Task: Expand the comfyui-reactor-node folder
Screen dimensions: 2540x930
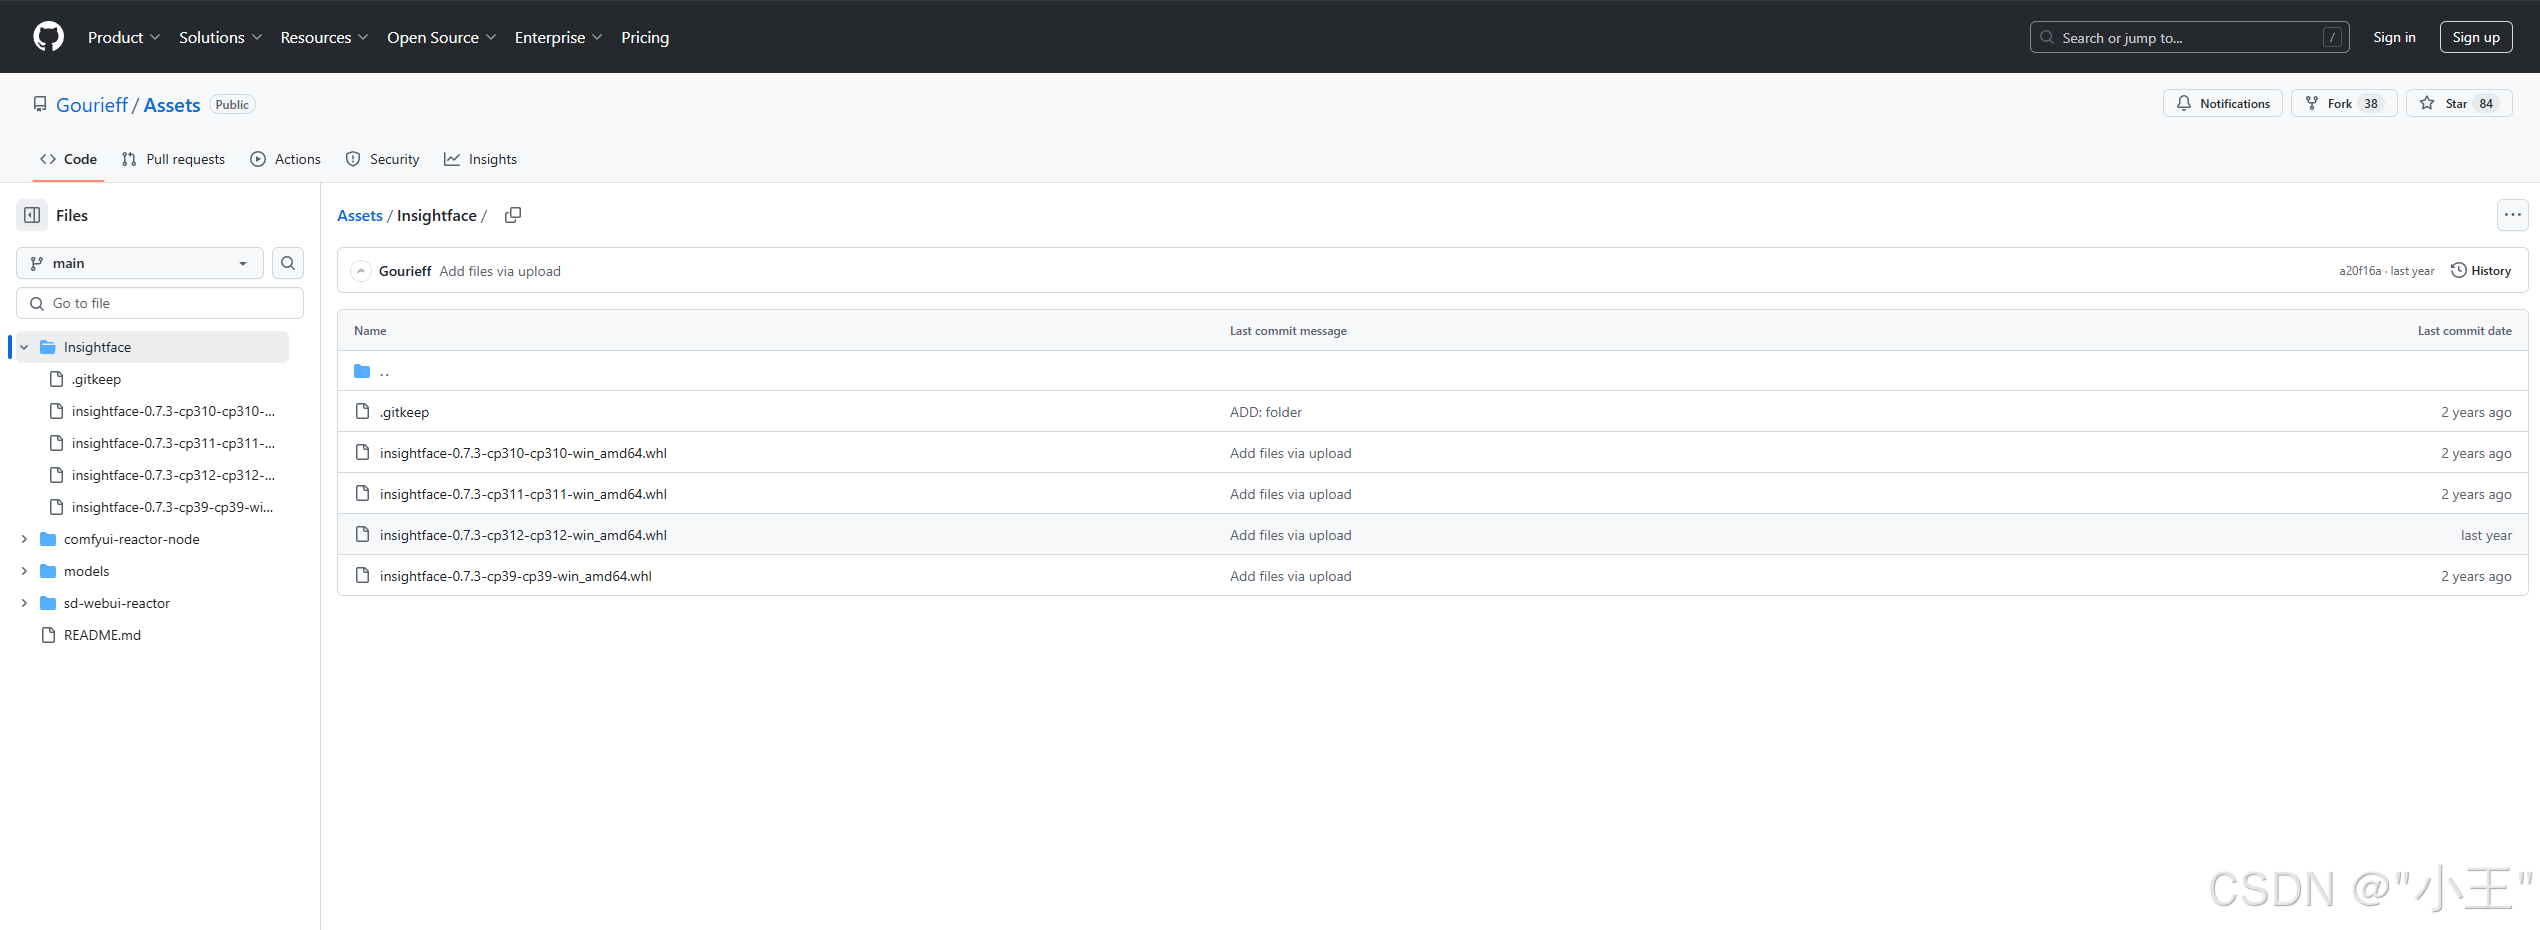Action: 24,539
